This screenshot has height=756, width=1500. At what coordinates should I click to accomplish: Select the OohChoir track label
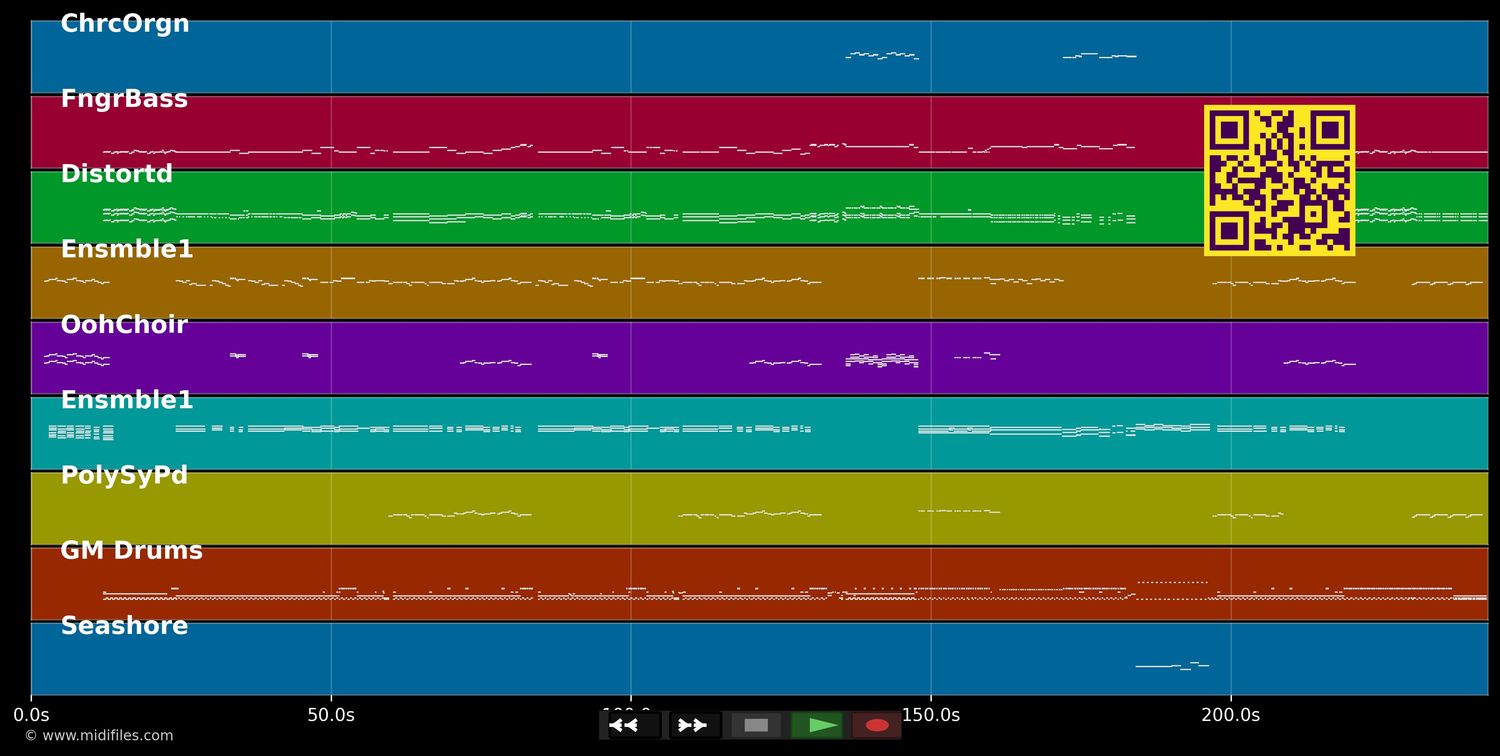[x=124, y=325]
